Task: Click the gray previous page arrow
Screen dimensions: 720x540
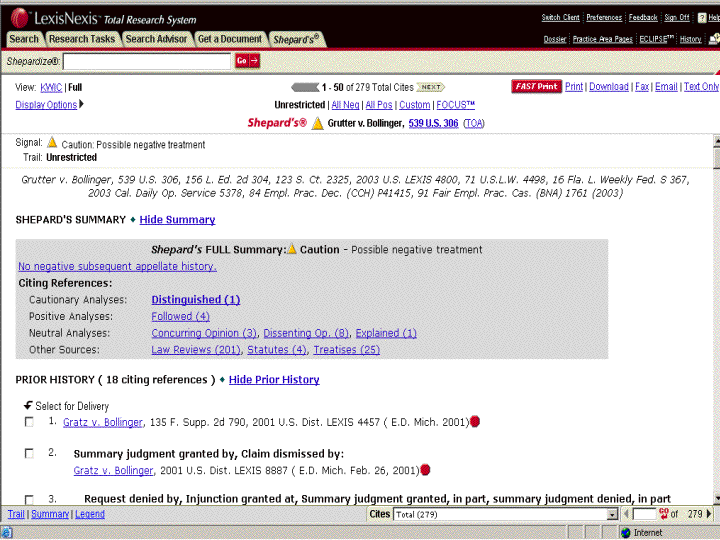Action: coord(305,87)
